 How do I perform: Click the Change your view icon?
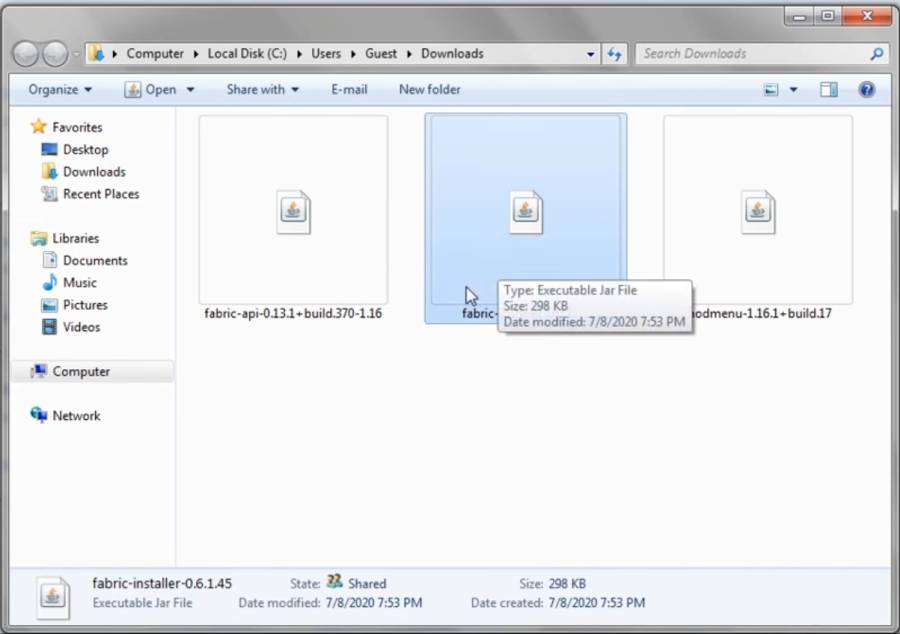[771, 89]
